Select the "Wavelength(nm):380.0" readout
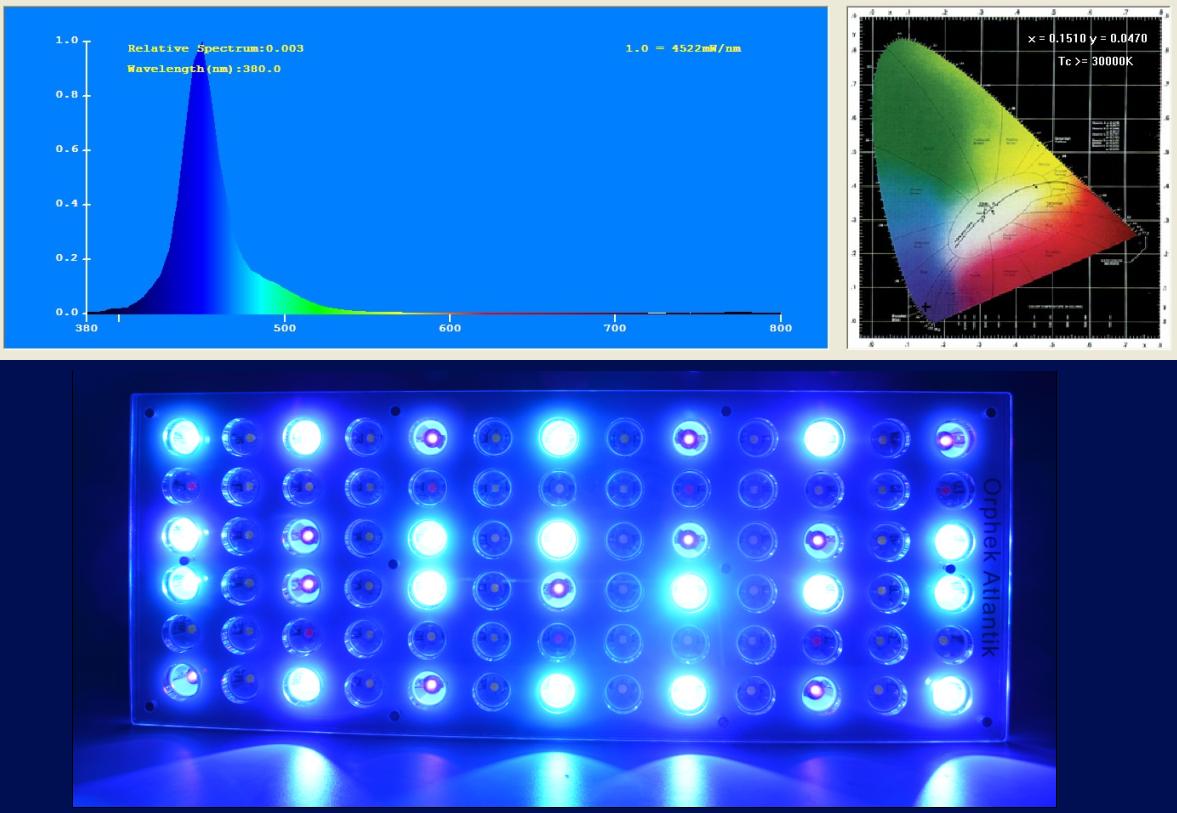Screen dimensions: 1177x813 pyautogui.click(x=204, y=69)
